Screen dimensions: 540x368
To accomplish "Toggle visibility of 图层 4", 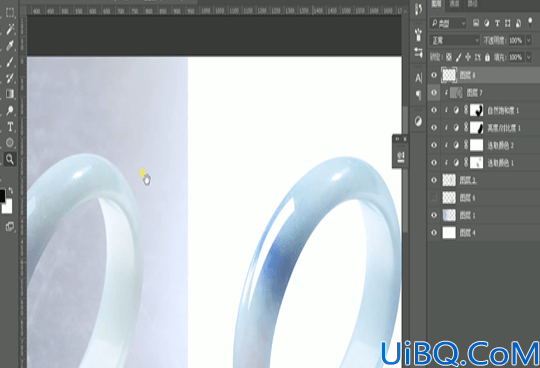I will (434, 233).
